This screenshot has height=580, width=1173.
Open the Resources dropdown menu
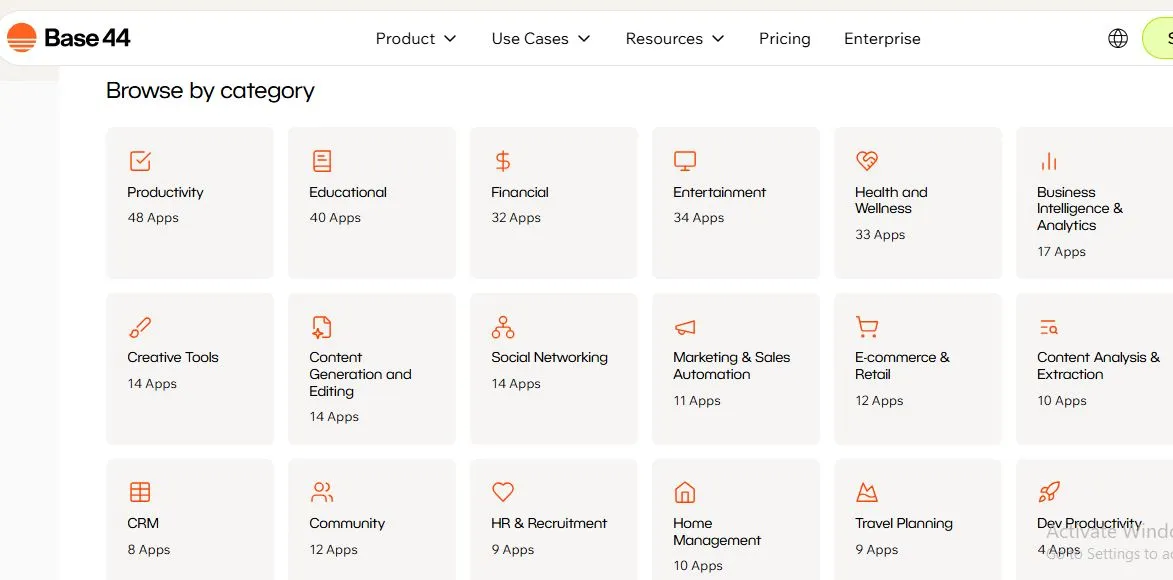[x=675, y=39]
